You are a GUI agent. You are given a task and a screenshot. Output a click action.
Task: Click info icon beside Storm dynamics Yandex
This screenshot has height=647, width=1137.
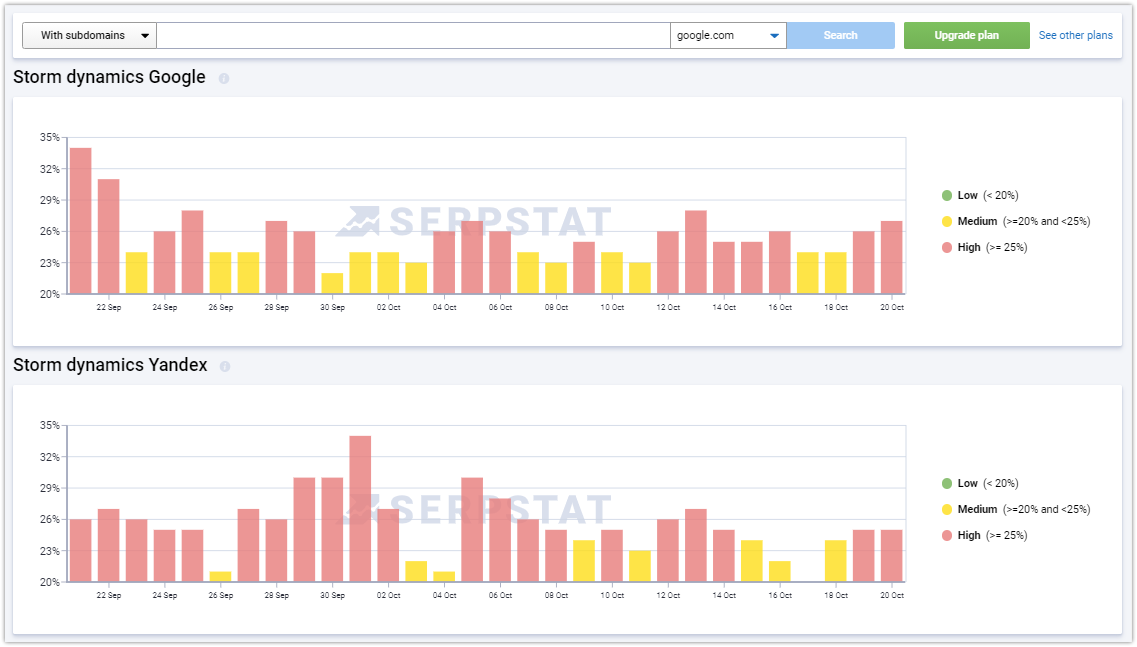pyautogui.click(x=225, y=366)
